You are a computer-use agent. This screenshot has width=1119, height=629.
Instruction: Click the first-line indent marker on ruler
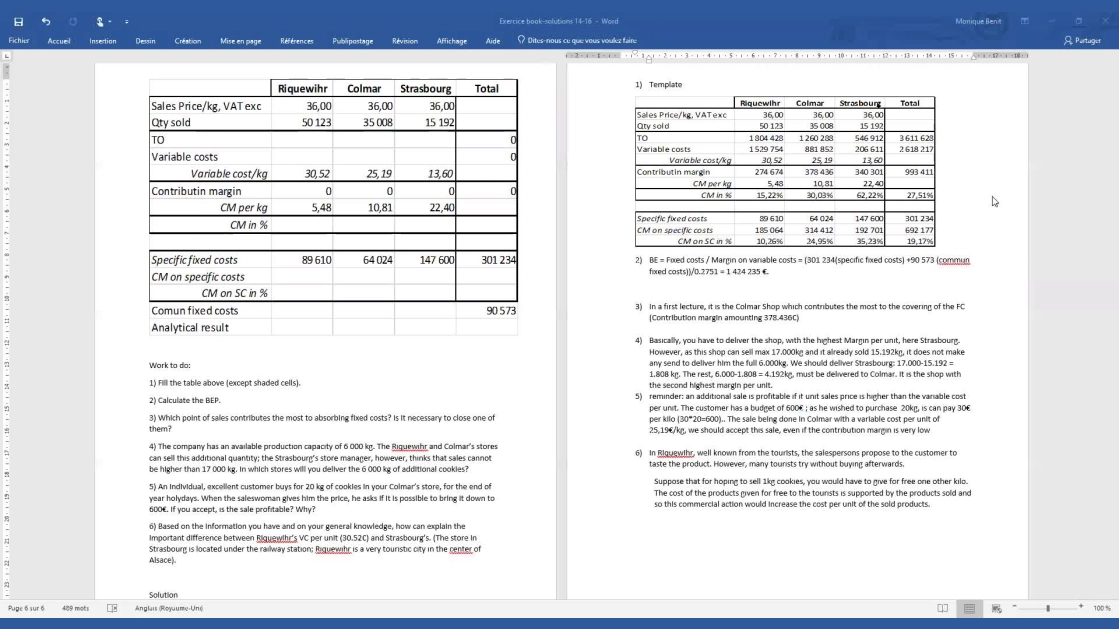point(635,53)
